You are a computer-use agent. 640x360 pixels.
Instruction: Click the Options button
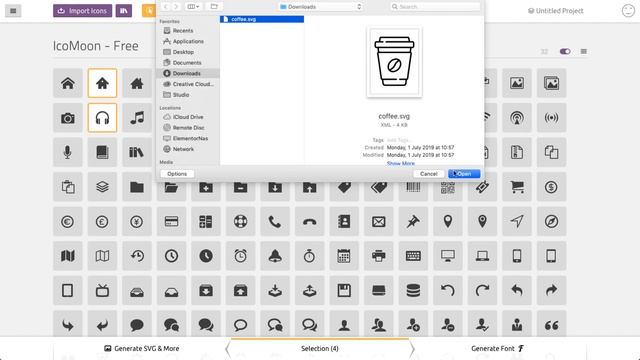coord(177,174)
